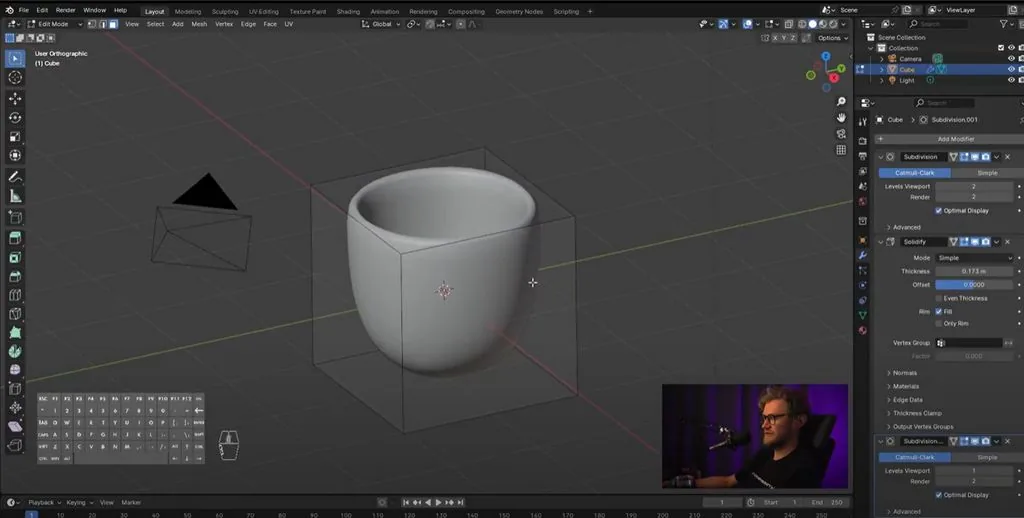
Task: Enable the Even Thickness checkbox
Action: (x=938, y=298)
